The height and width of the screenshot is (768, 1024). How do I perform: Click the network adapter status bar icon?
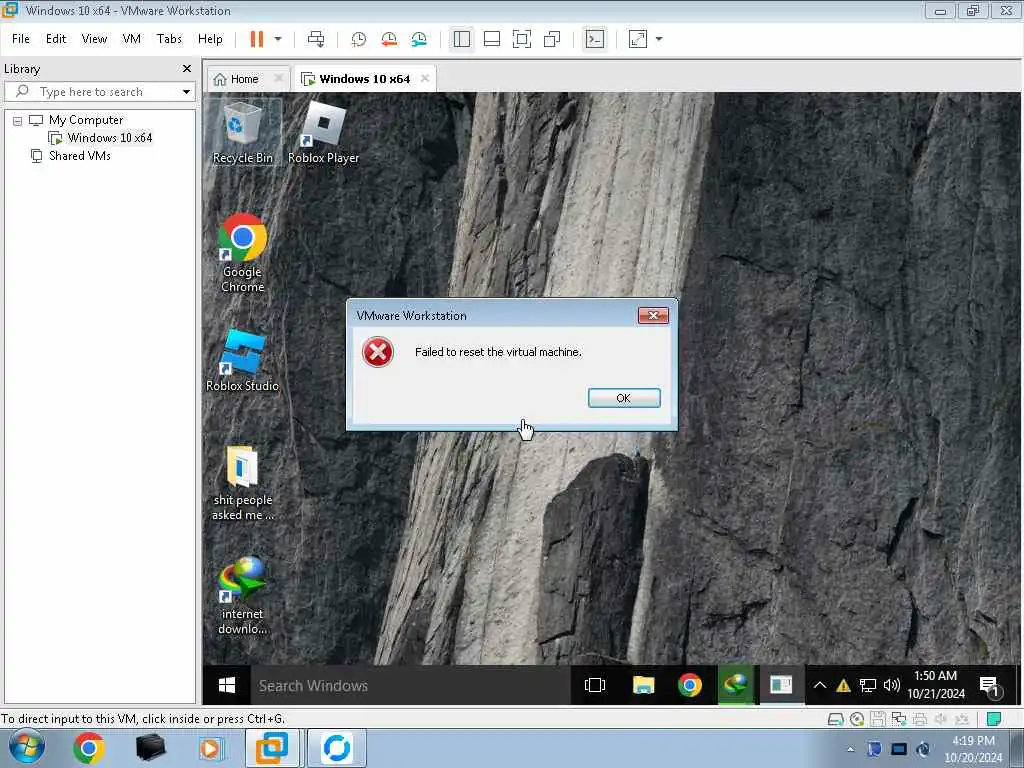(x=899, y=720)
